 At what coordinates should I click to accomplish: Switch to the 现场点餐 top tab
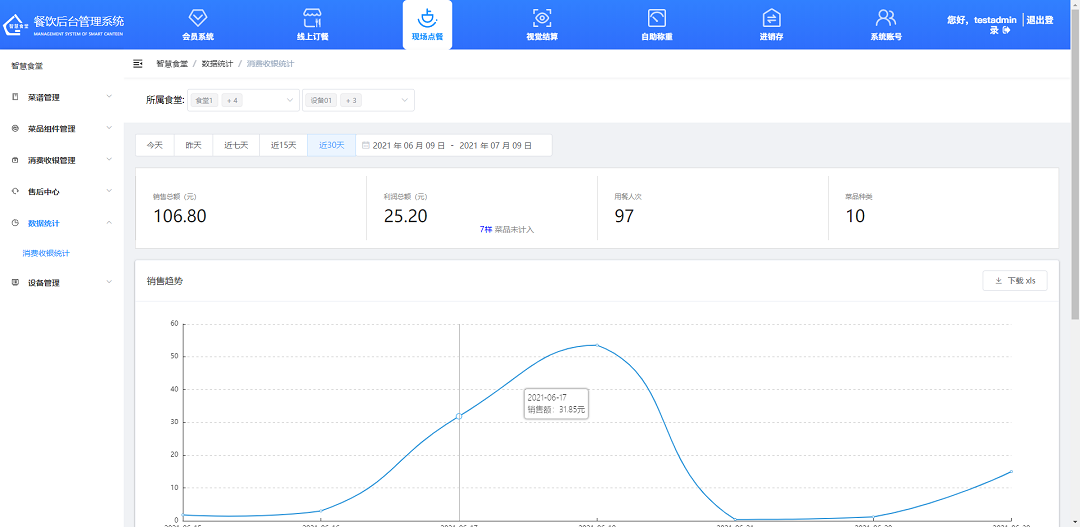coord(427,24)
